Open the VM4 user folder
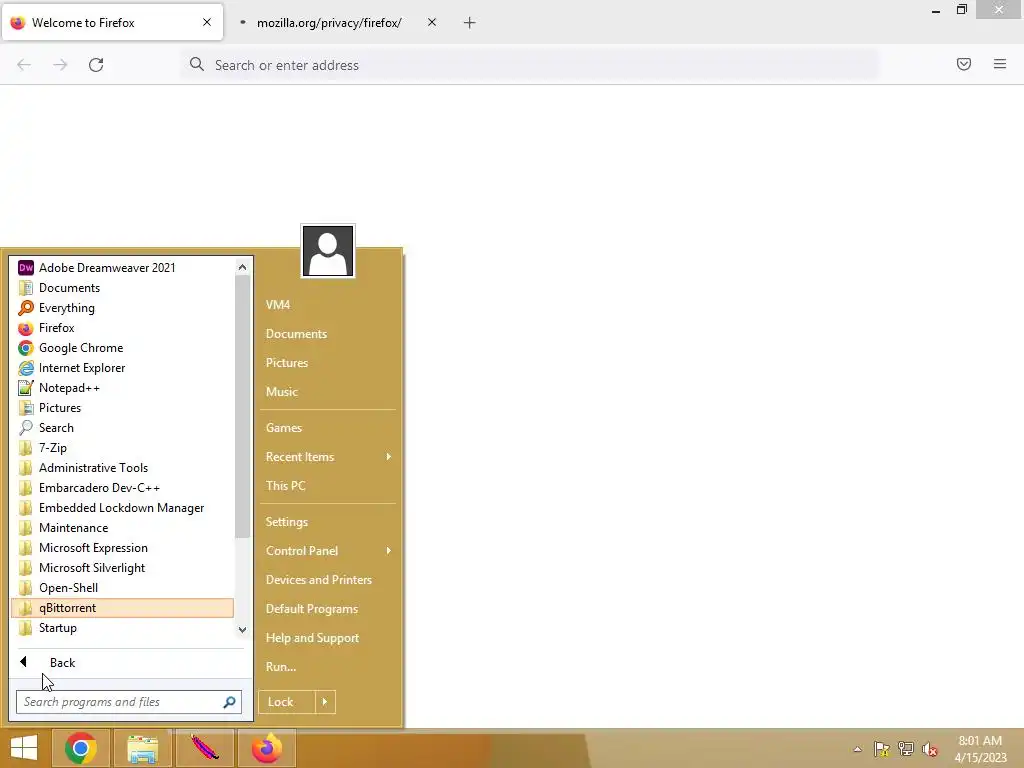1024x768 pixels. click(x=328, y=305)
